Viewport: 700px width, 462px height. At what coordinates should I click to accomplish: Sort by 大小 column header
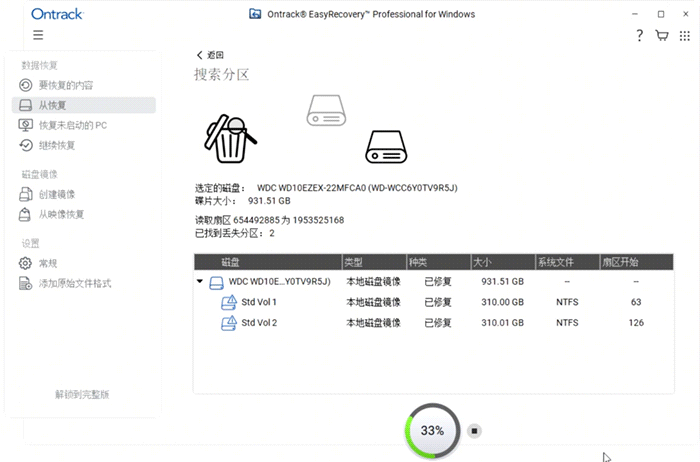tap(503, 262)
